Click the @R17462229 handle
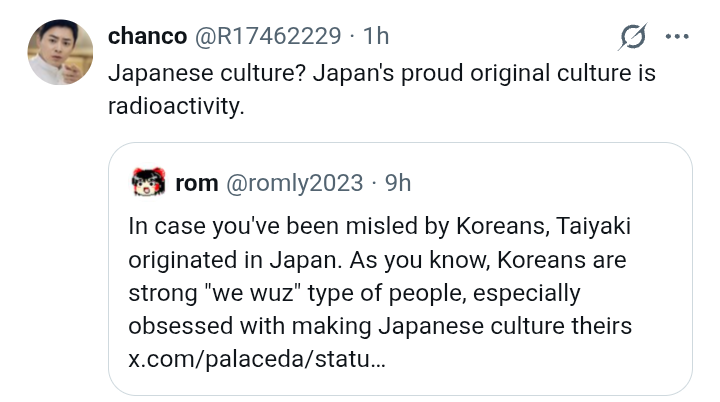 pyautogui.click(x=268, y=36)
